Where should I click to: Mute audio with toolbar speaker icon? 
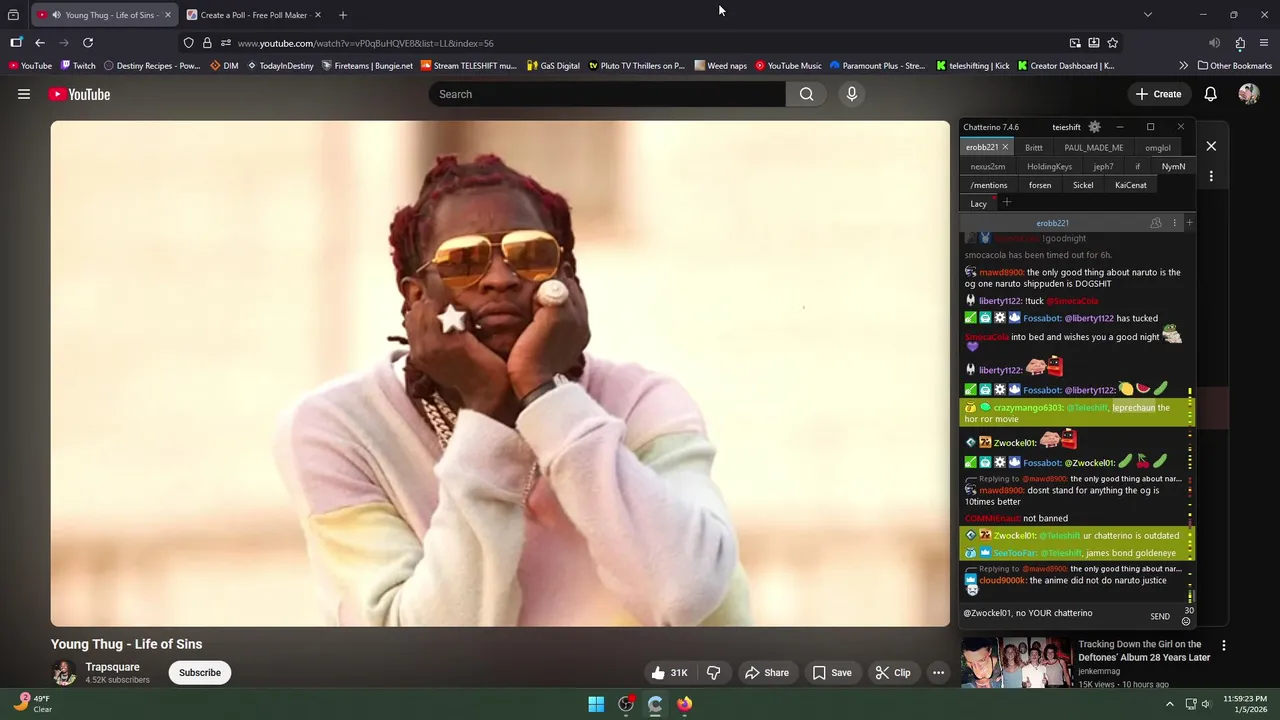point(1214,43)
